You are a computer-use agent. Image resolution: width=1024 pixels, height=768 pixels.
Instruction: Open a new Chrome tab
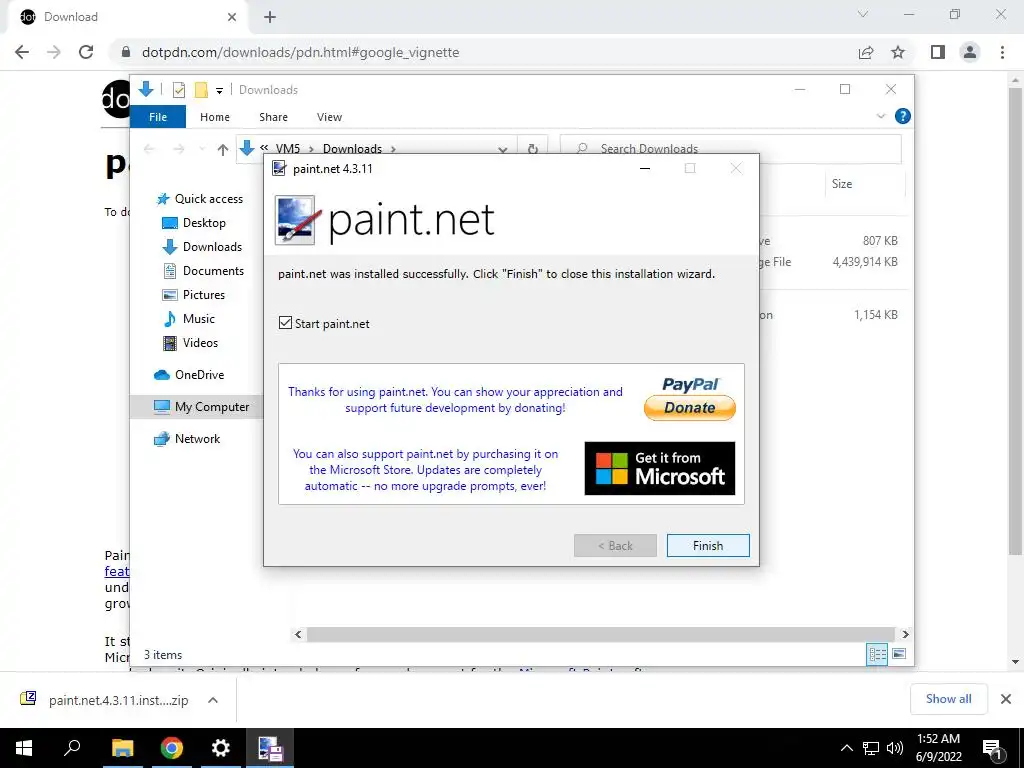(x=270, y=18)
